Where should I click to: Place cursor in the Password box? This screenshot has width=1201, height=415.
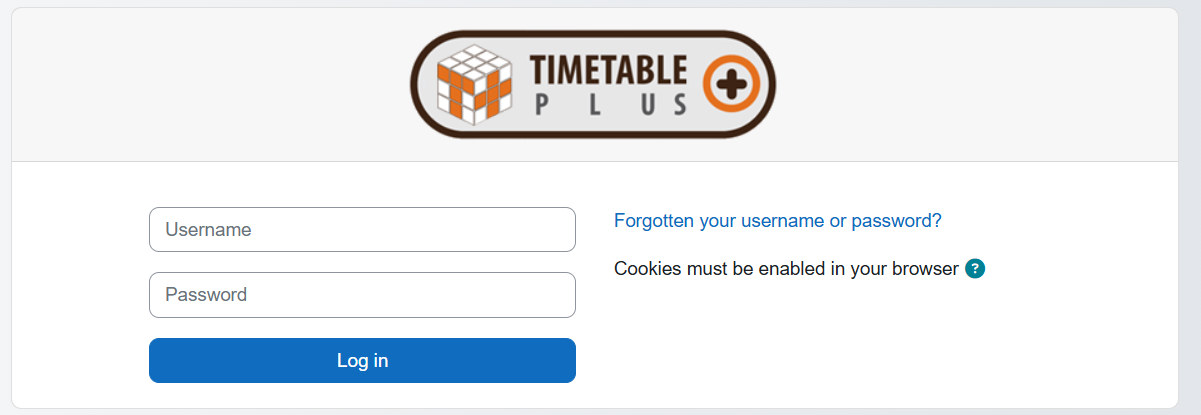pos(362,295)
